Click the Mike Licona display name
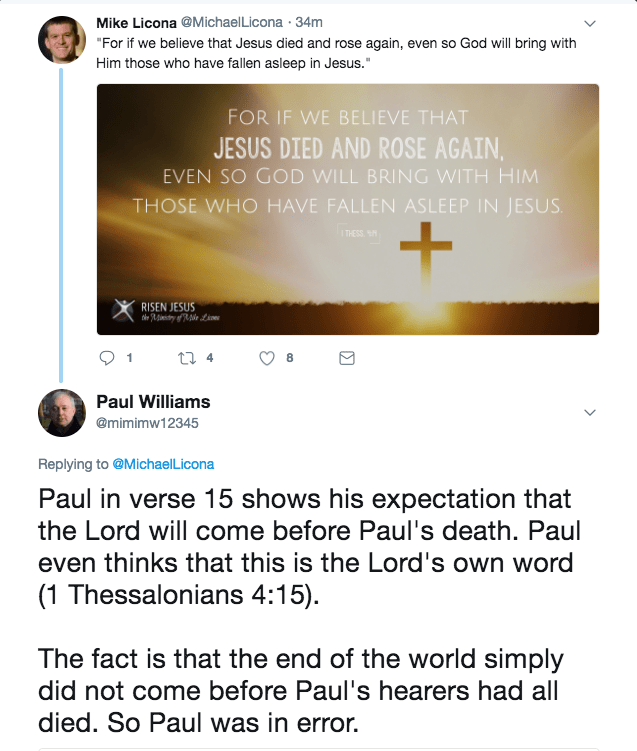637x751 pixels. [x=135, y=23]
